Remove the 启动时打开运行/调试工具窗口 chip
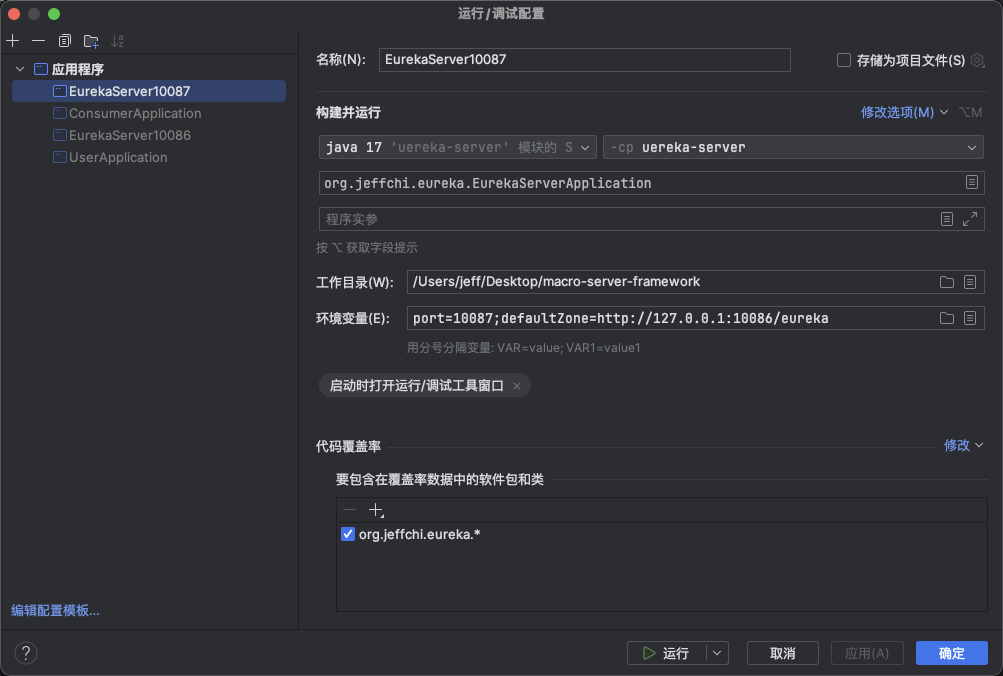Image resolution: width=1003 pixels, height=676 pixels. 517,386
